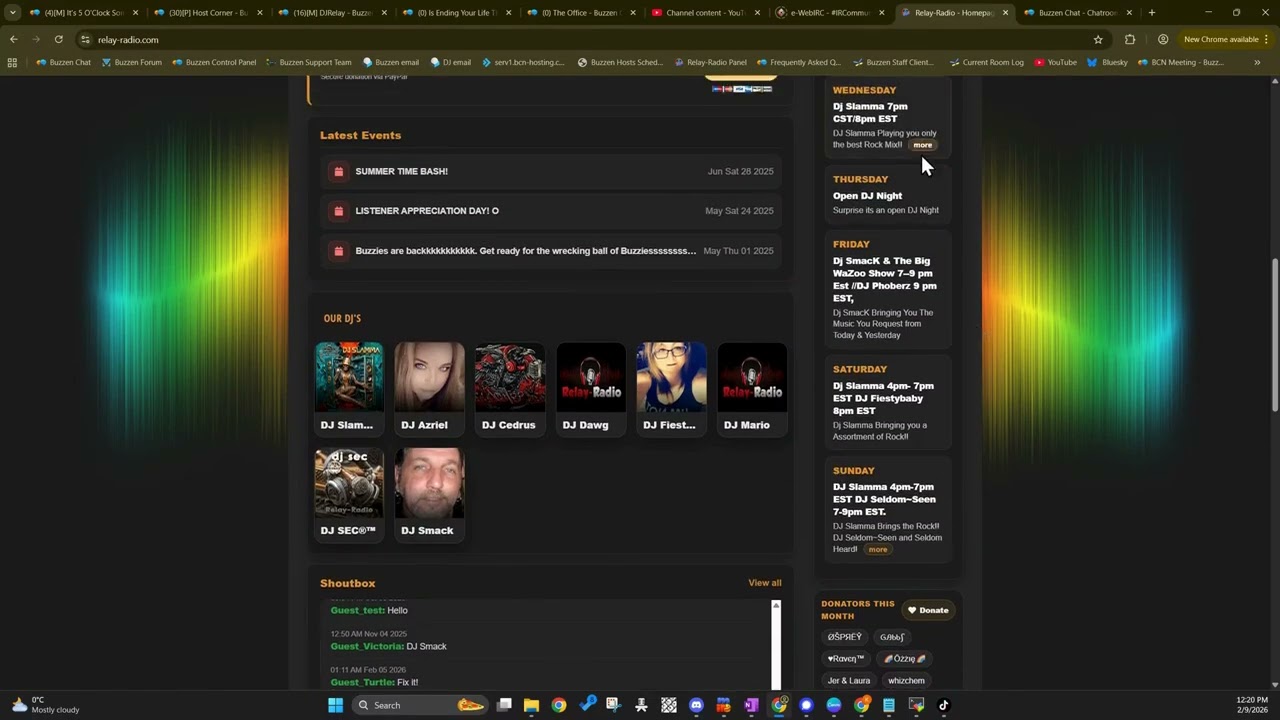
Task: View site information icon in address bar
Action: (x=86, y=39)
